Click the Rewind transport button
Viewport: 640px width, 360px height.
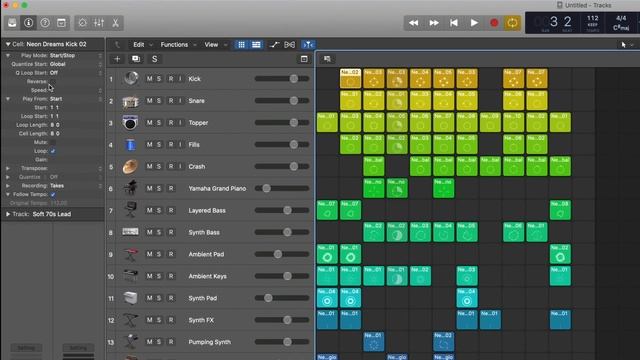(x=413, y=23)
